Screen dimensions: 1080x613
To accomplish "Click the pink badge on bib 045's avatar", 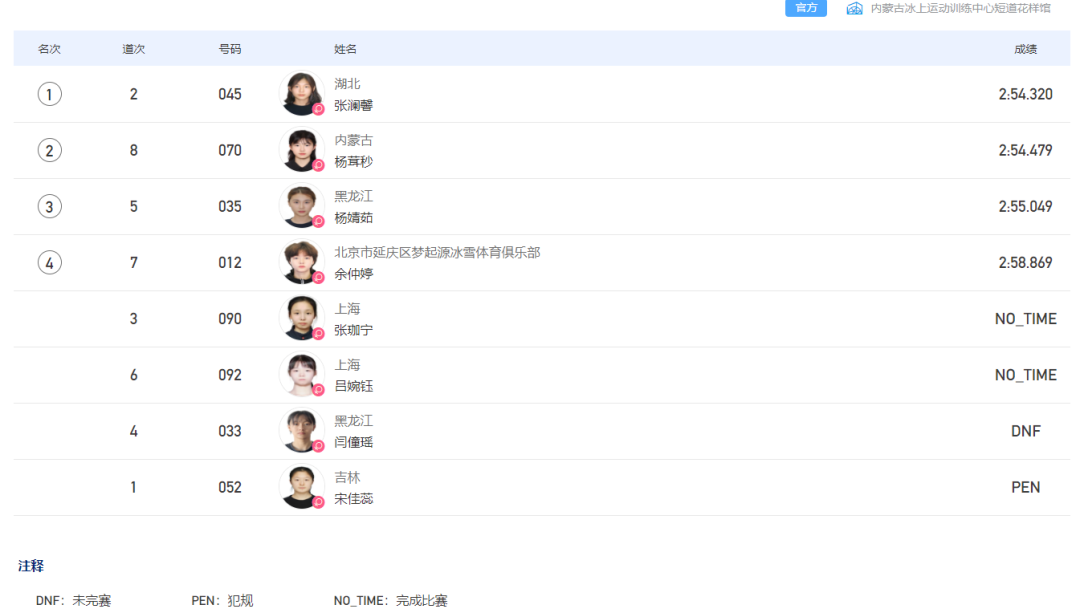I will (x=318, y=109).
